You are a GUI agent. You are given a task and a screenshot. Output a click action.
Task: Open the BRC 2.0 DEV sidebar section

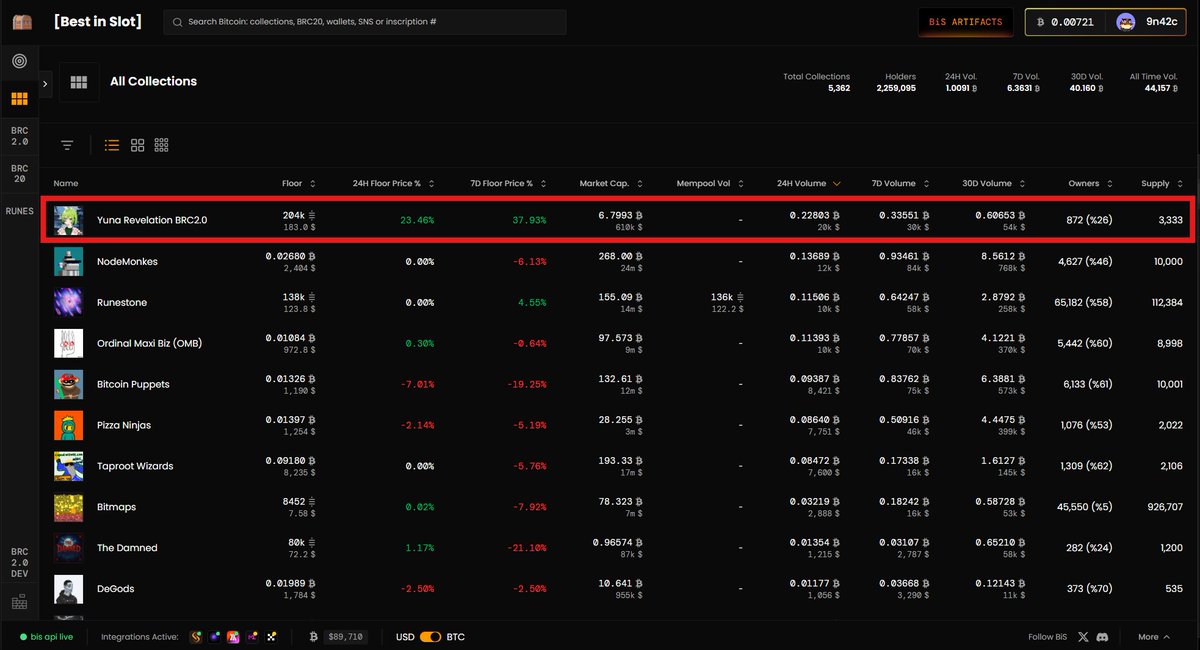(19, 563)
